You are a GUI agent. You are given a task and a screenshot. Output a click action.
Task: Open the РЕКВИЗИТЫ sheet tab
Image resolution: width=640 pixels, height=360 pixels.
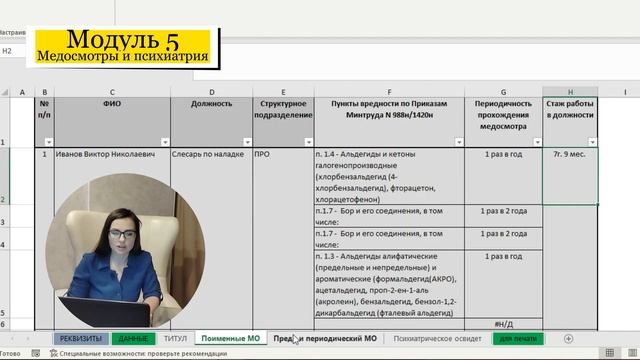81,338
